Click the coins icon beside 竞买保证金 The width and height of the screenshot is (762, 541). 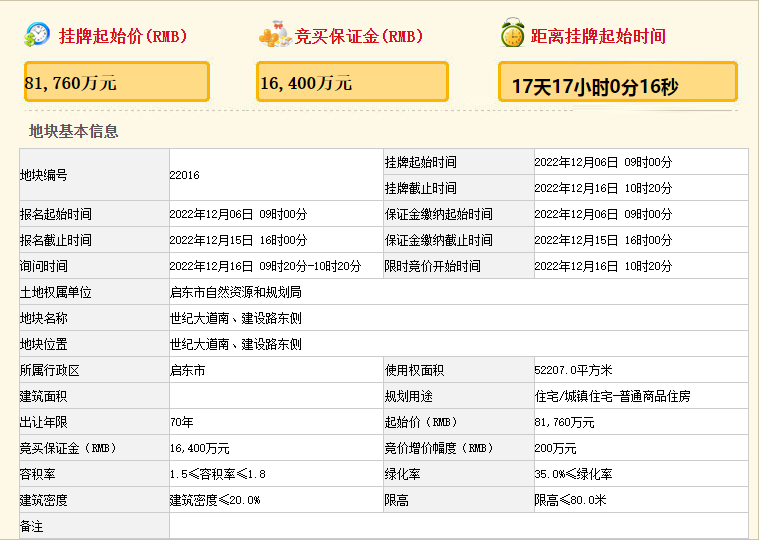pyautogui.click(x=275, y=34)
